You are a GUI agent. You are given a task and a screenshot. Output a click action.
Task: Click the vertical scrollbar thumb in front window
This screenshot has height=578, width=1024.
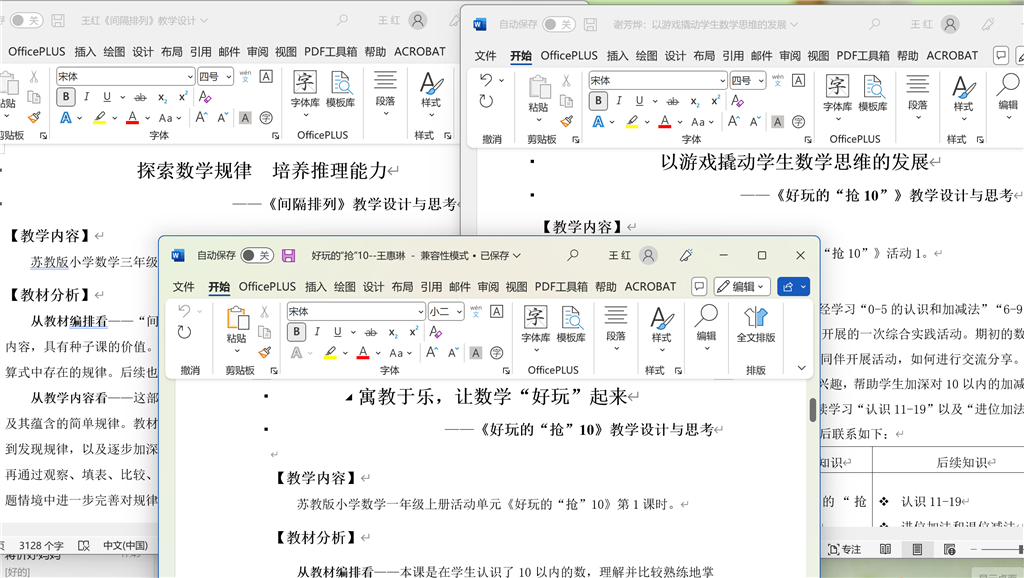coord(813,410)
